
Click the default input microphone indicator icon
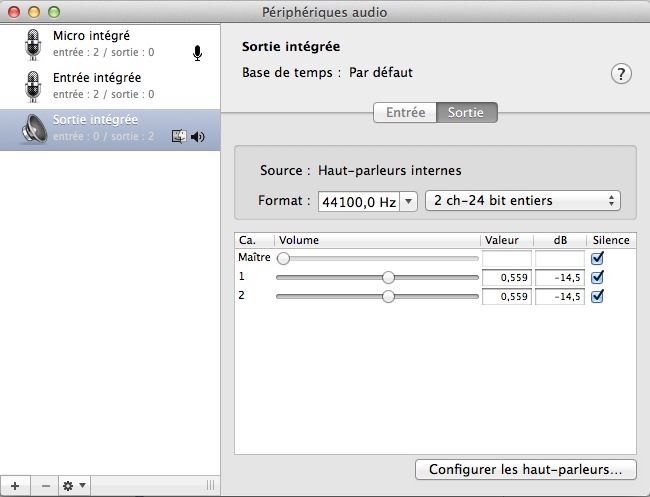(x=197, y=53)
